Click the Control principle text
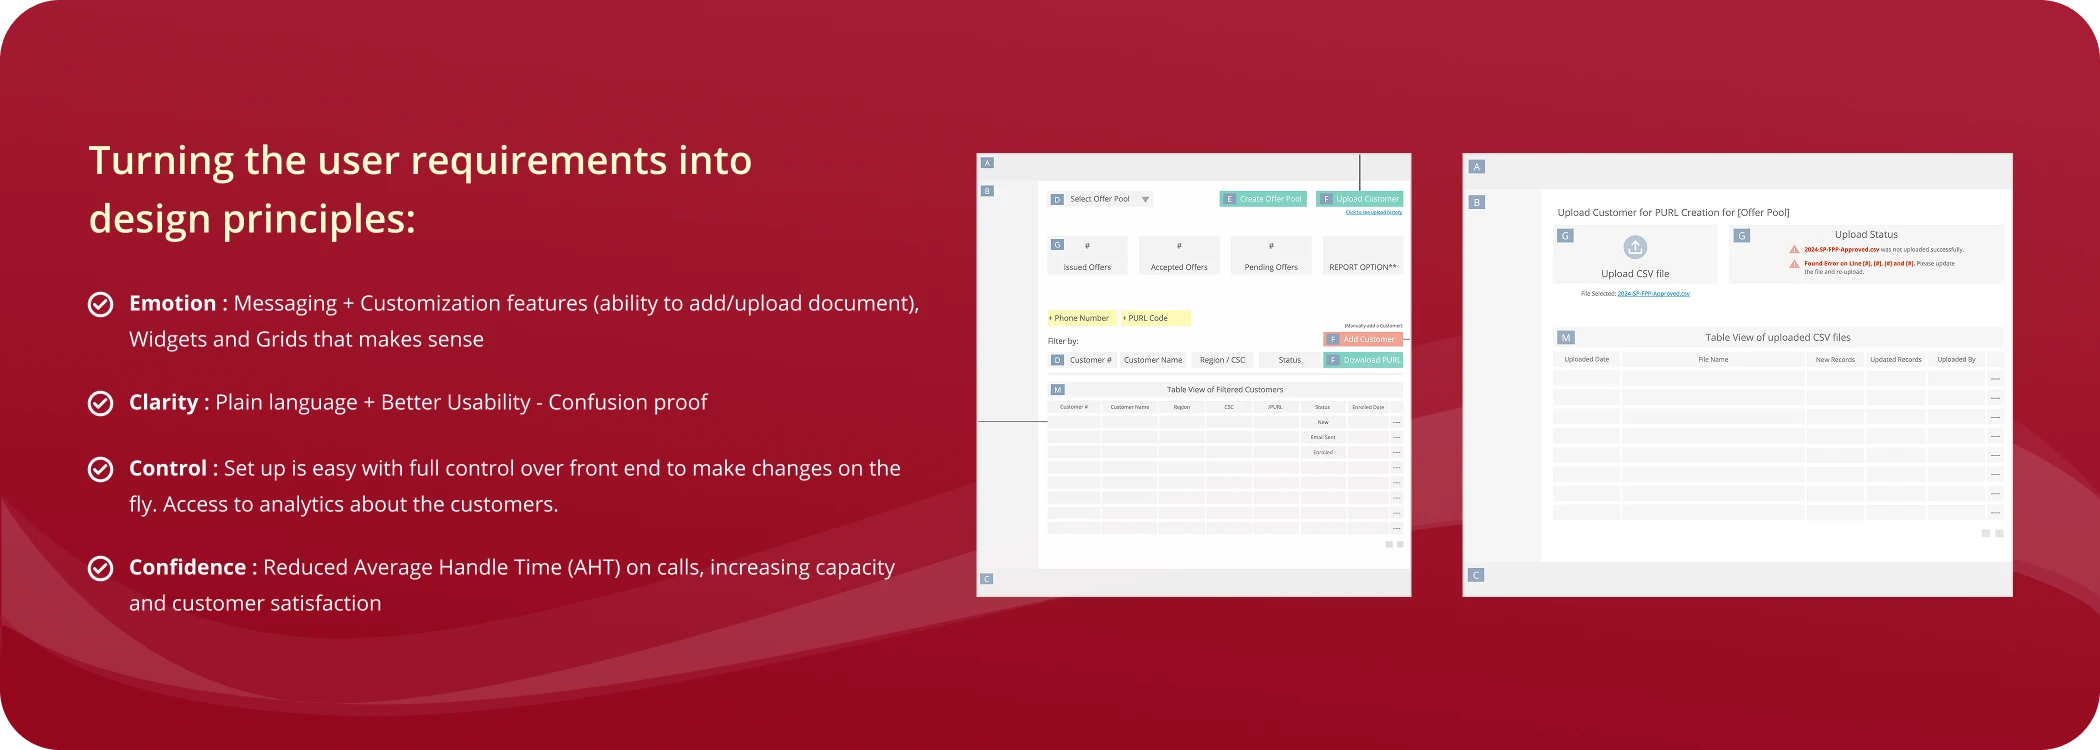 coord(515,486)
